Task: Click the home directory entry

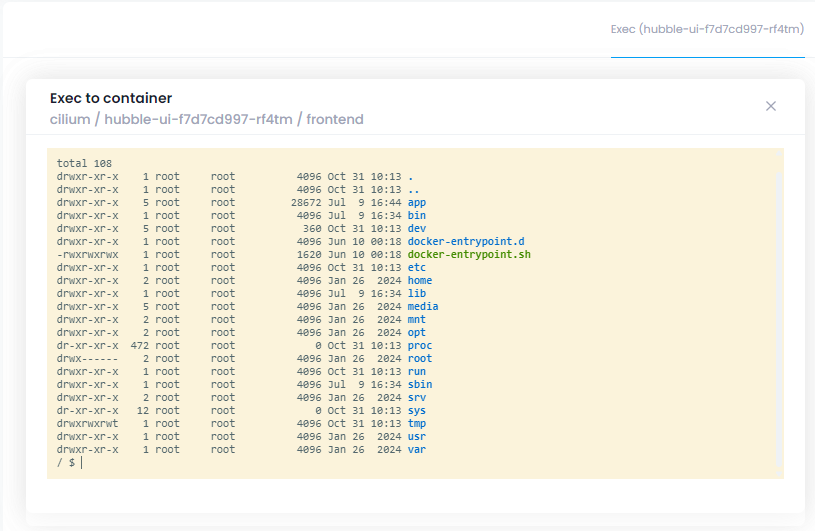Action: (x=420, y=281)
